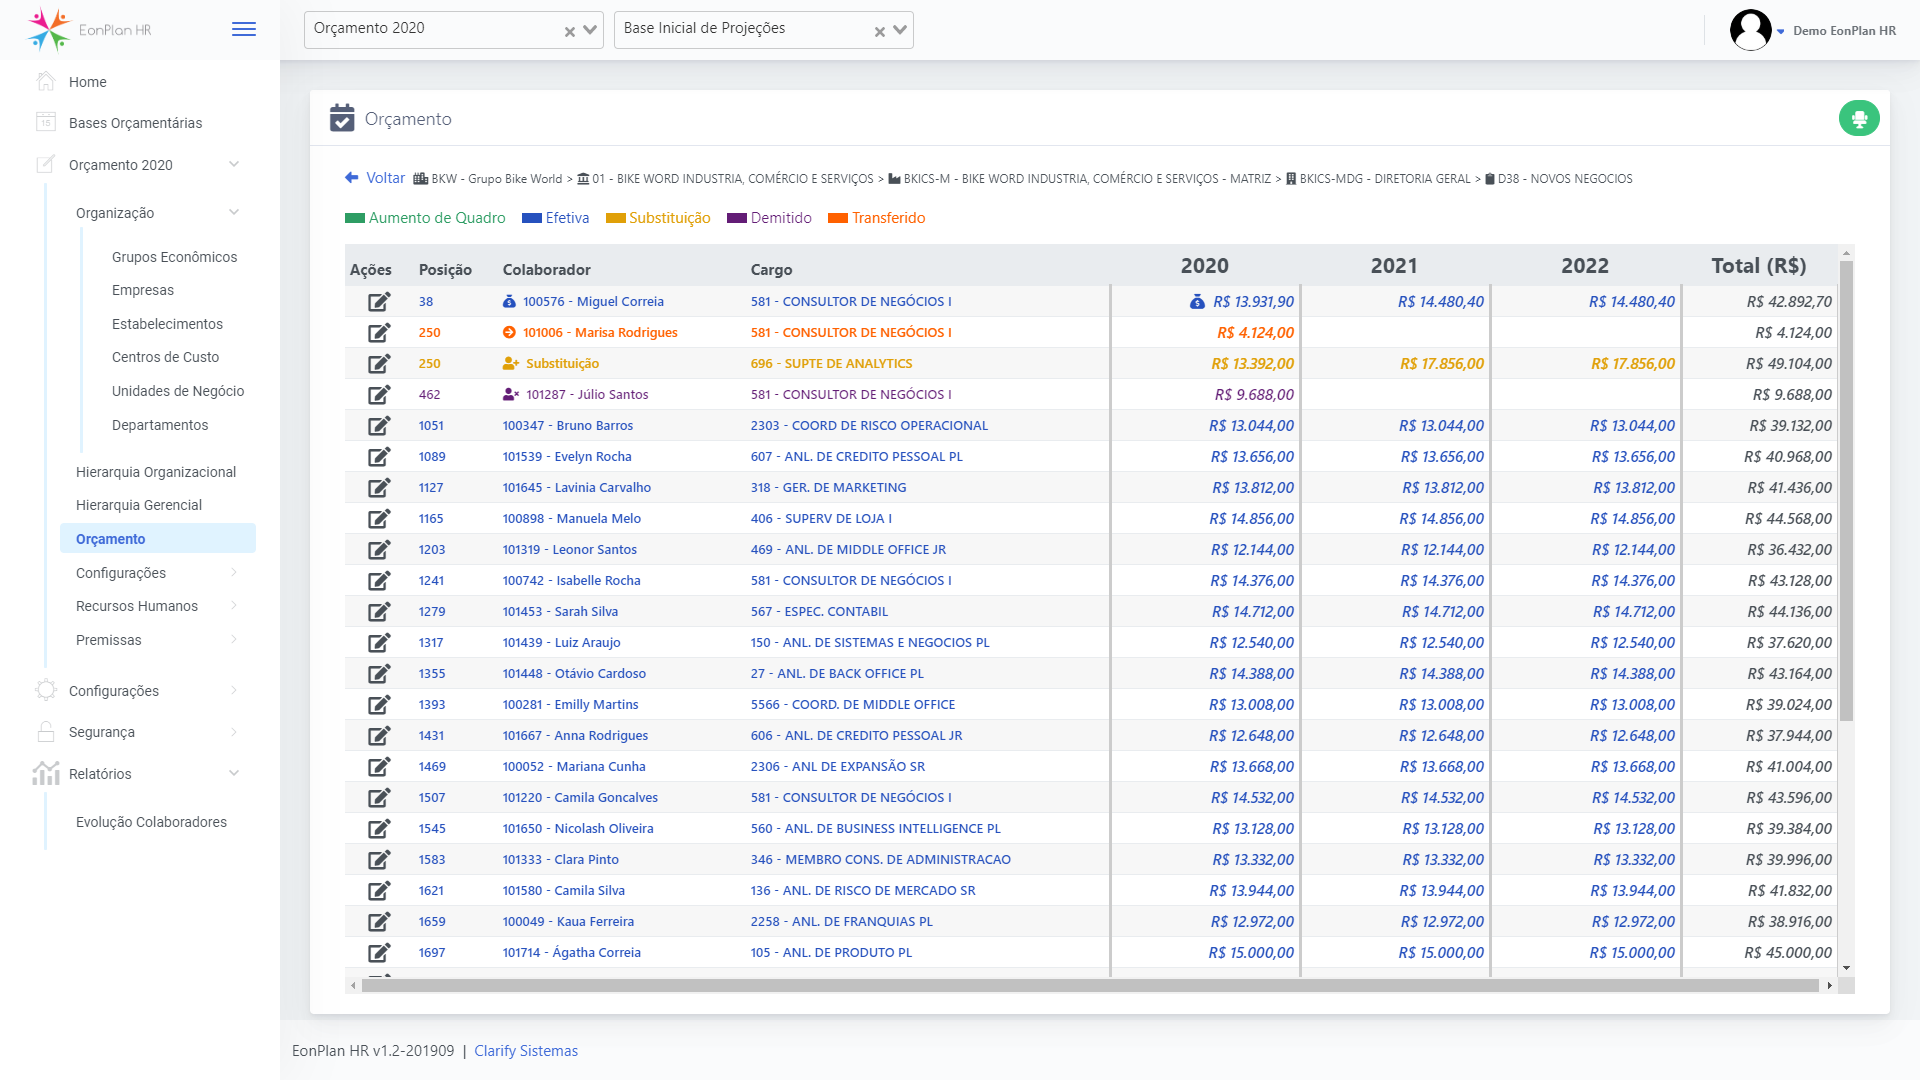The height and width of the screenshot is (1080, 1920).
Task: Toggle the hamburger sidebar menu
Action: click(244, 29)
